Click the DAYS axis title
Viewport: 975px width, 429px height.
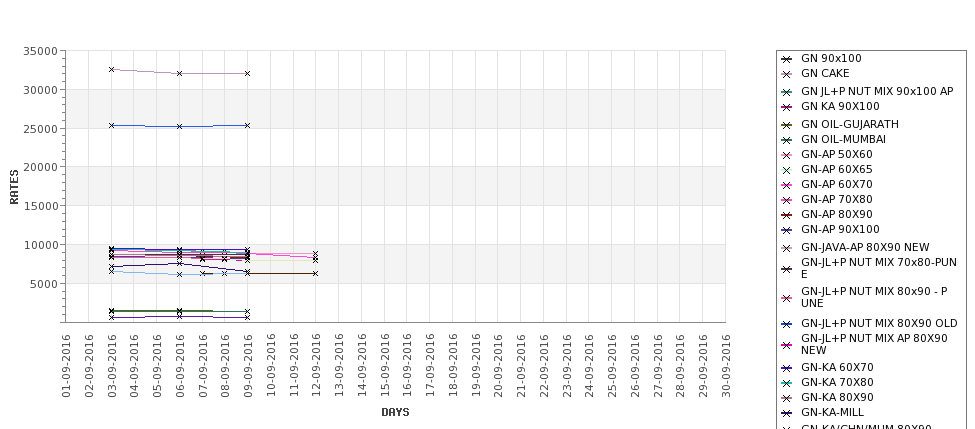coord(395,412)
